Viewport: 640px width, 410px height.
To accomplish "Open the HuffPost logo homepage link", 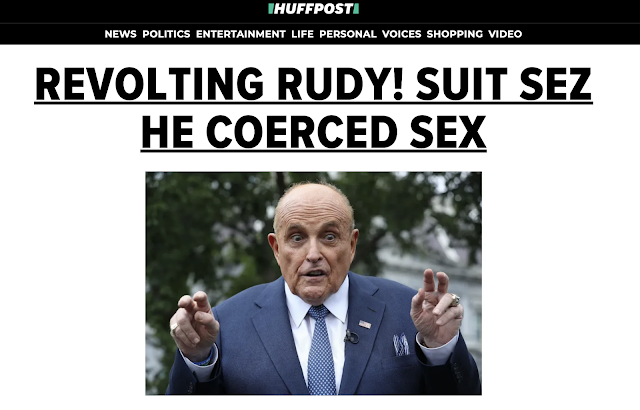I will tap(313, 9).
